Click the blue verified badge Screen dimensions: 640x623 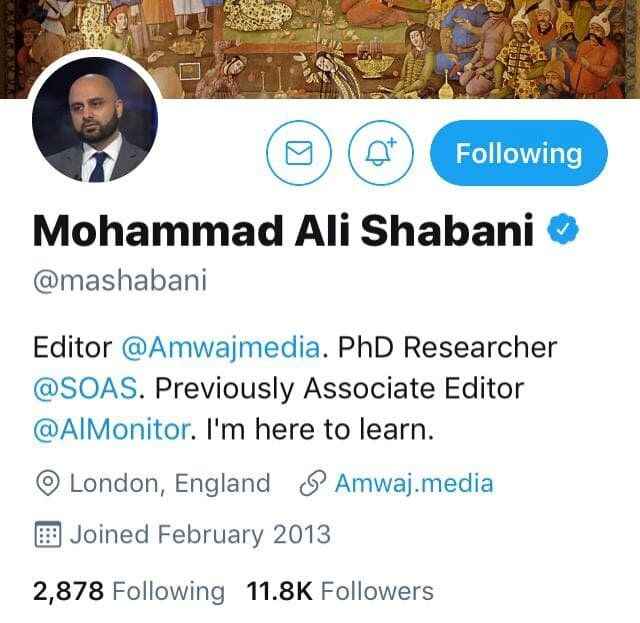(x=563, y=229)
